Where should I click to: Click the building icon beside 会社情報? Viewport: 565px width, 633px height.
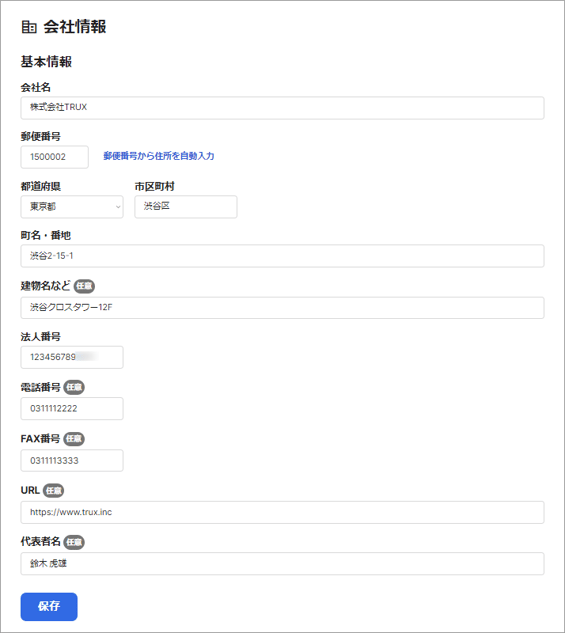(x=29, y=27)
